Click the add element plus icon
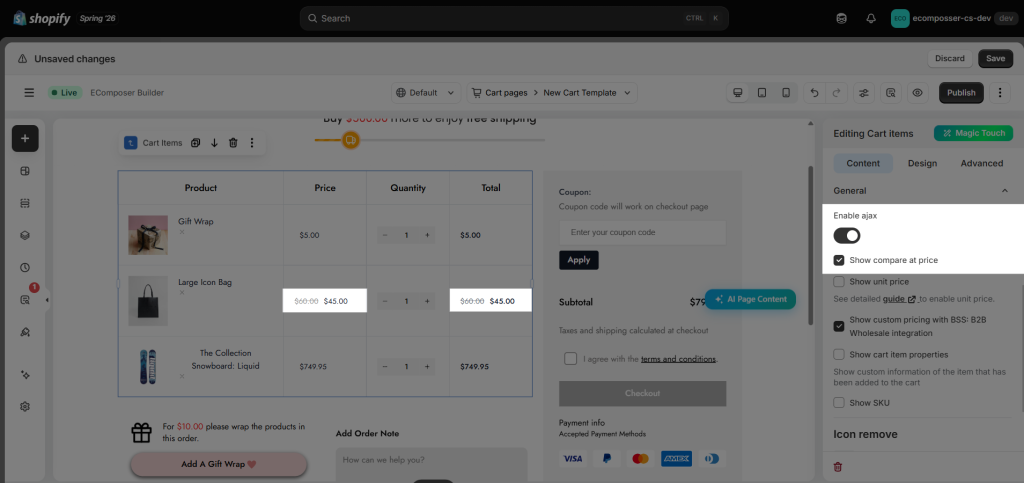 point(25,138)
